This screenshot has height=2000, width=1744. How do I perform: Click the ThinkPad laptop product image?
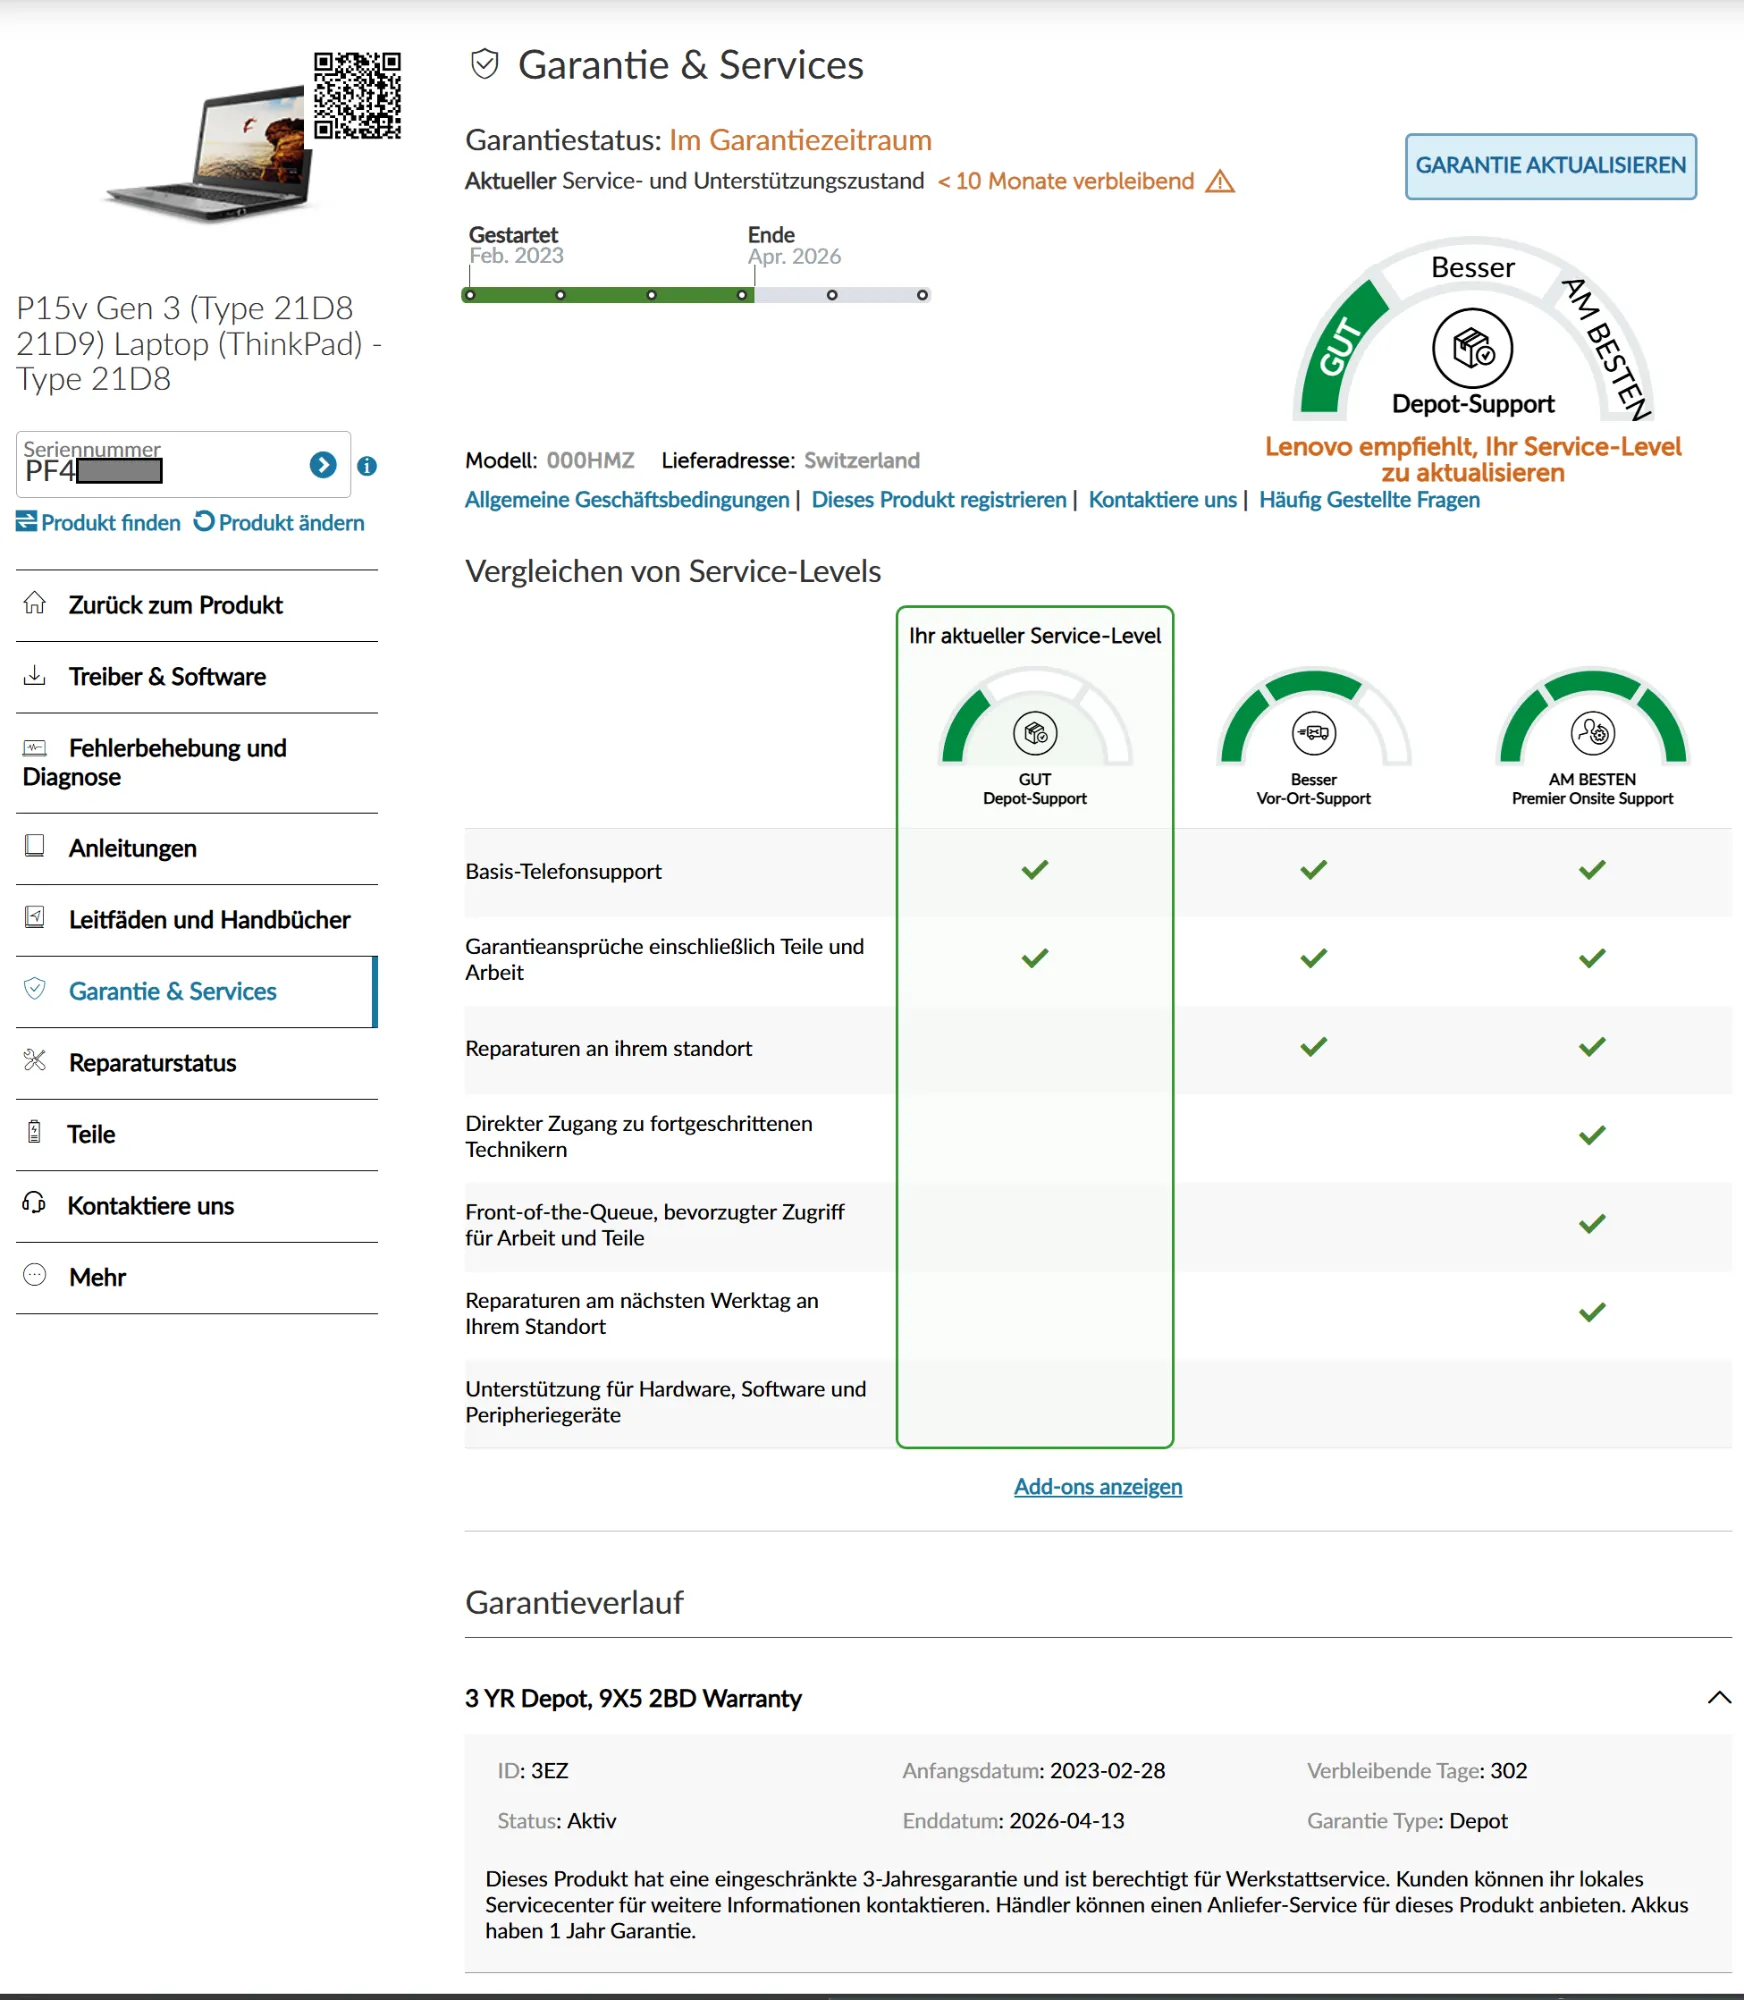[x=212, y=153]
